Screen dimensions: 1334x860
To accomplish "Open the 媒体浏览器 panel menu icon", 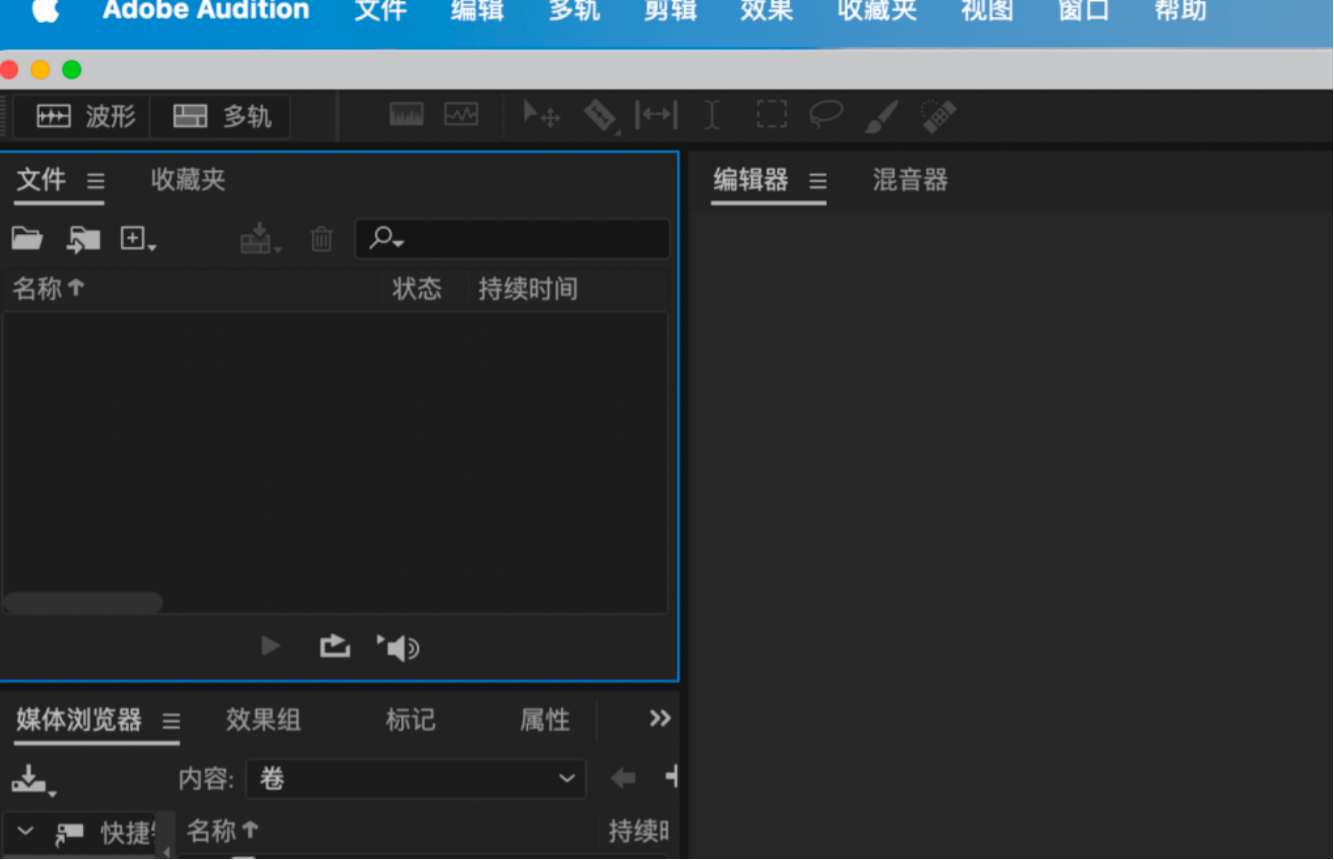I will 171,721.
